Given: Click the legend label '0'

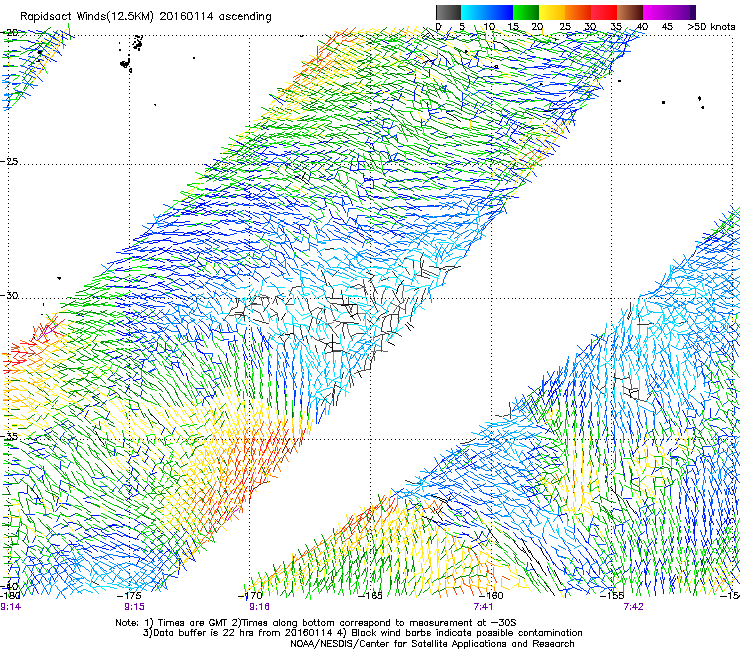Looking at the screenshot, I should (438, 26).
